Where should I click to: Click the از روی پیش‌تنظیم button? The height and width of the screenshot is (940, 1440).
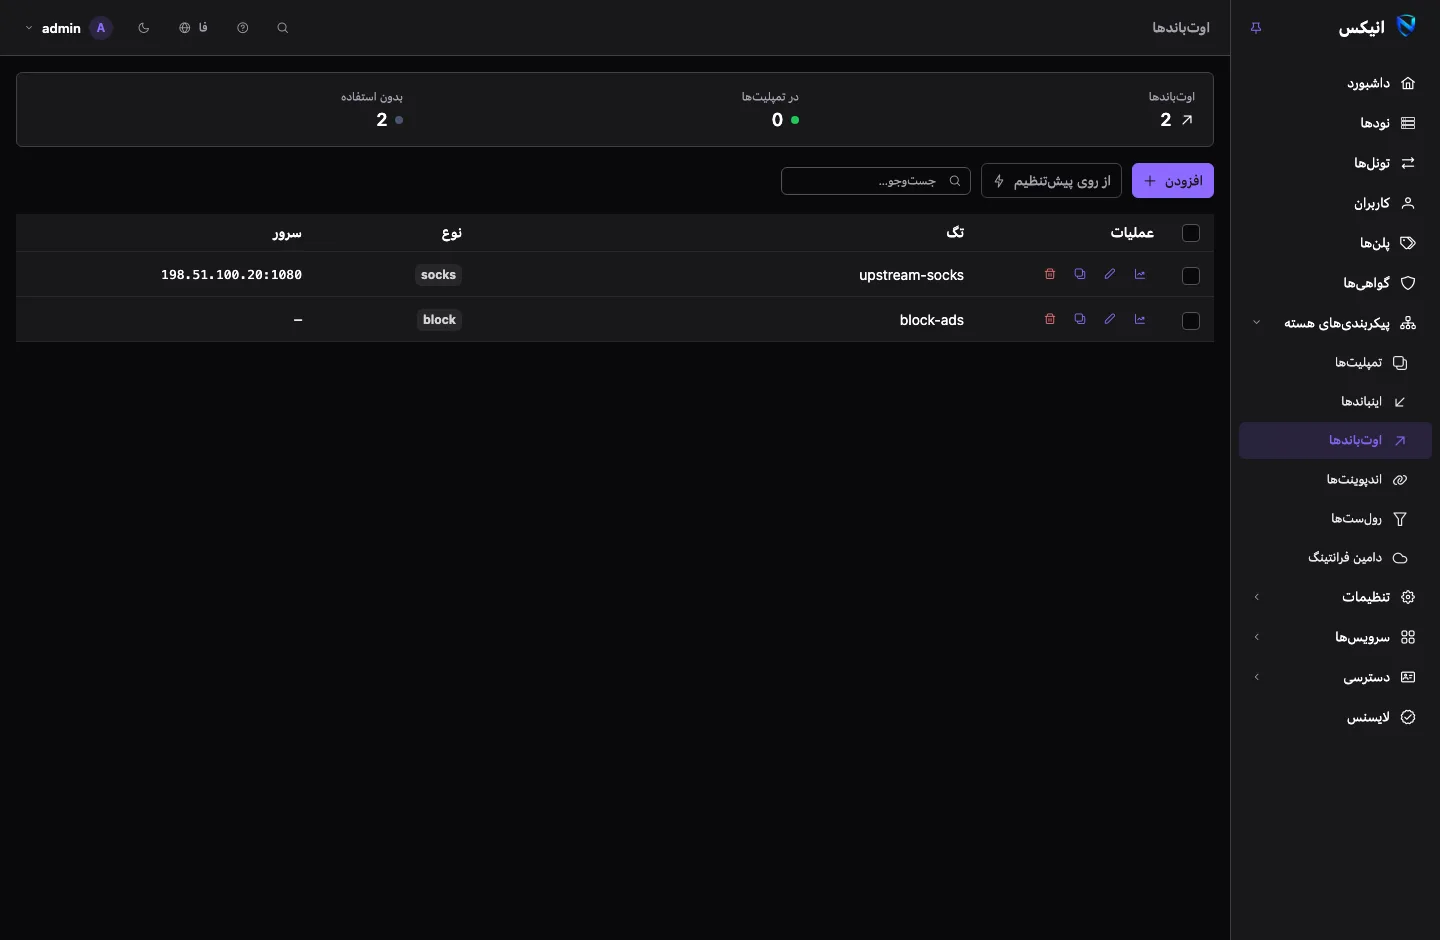1052,181
